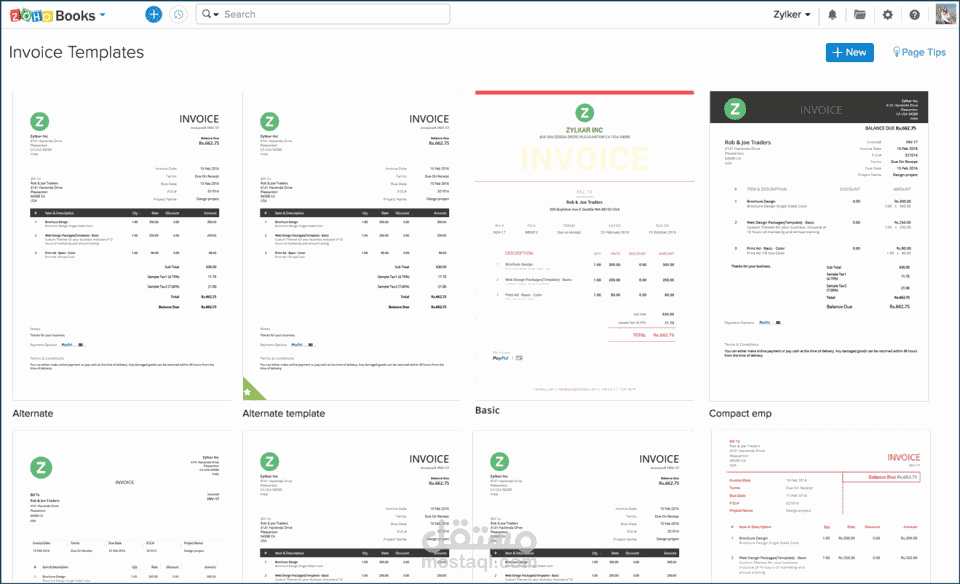Click the 'Basic' template name
Viewport: 960px width, 584px height.
487,410
